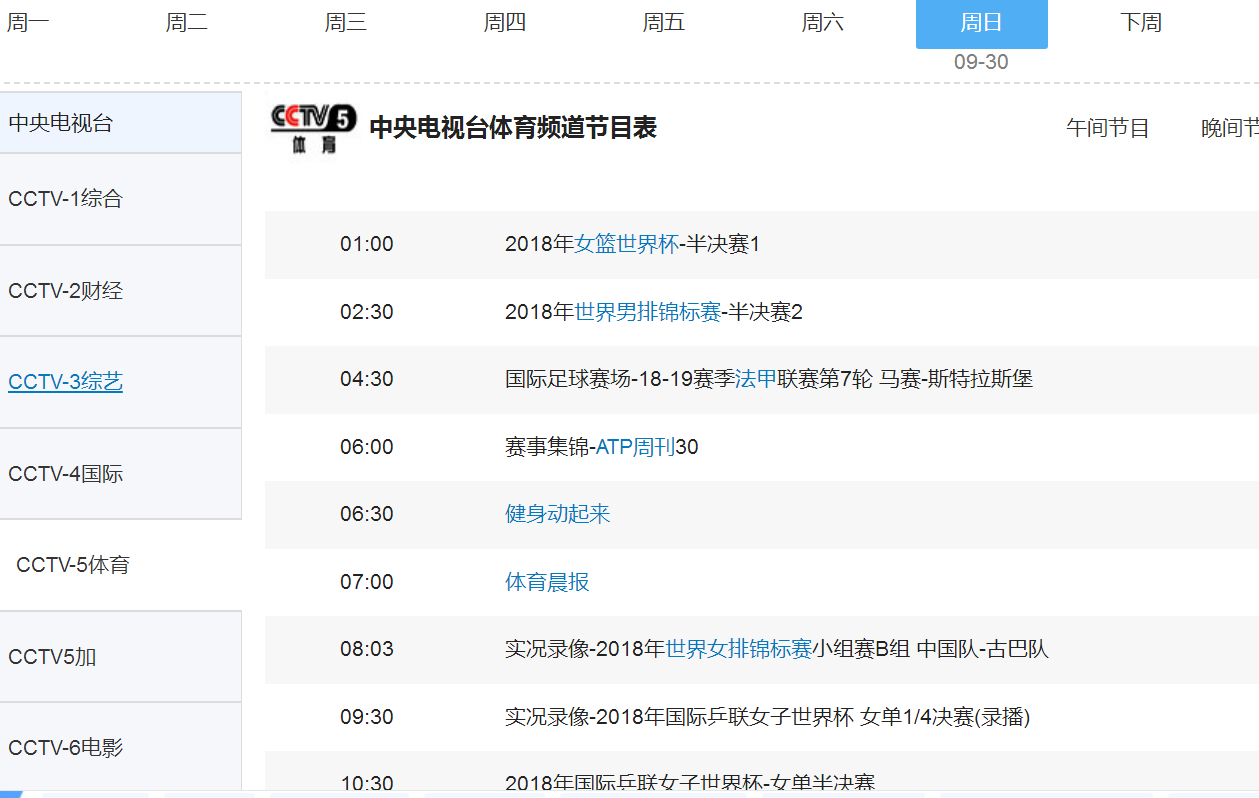1259x798 pixels.
Task: Open CCTV-3综艺 channel link
Action: 66,382
